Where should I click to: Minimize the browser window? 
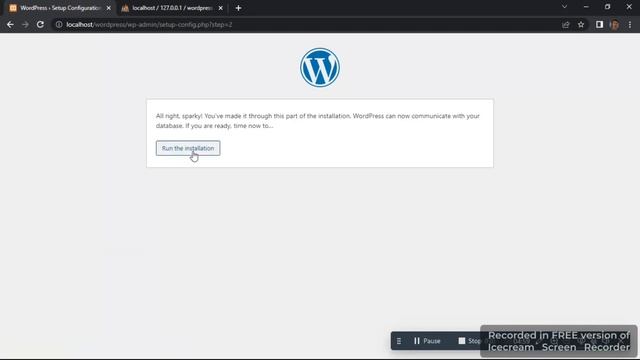(586, 7)
